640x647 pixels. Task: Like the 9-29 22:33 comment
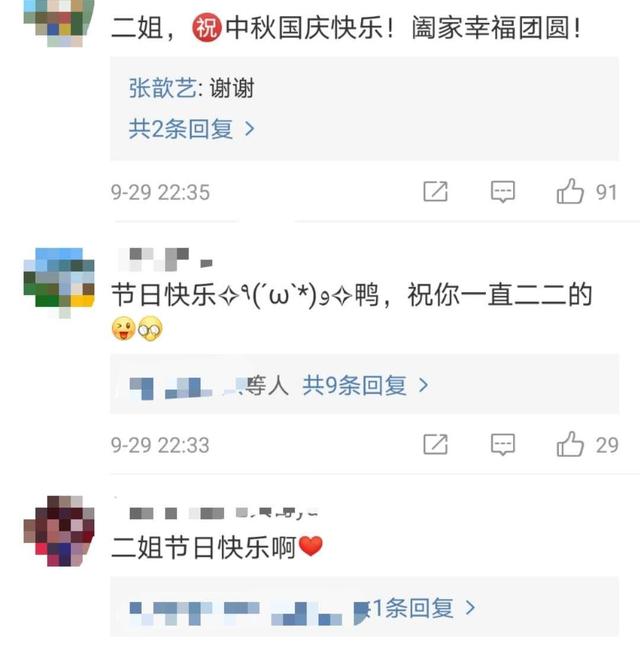(570, 444)
